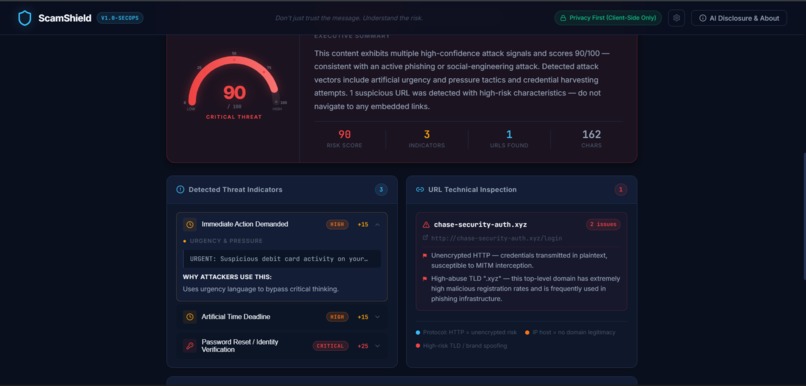
Task: Expand the Artificial Time Deadline indicator
Action: [x=377, y=317]
